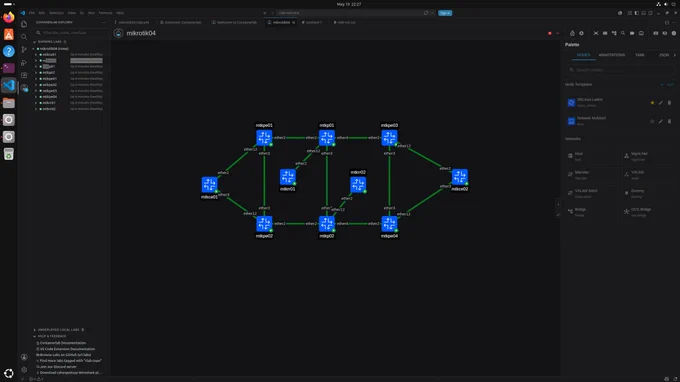Expand the mikpe04 container row

(x=36, y=97)
